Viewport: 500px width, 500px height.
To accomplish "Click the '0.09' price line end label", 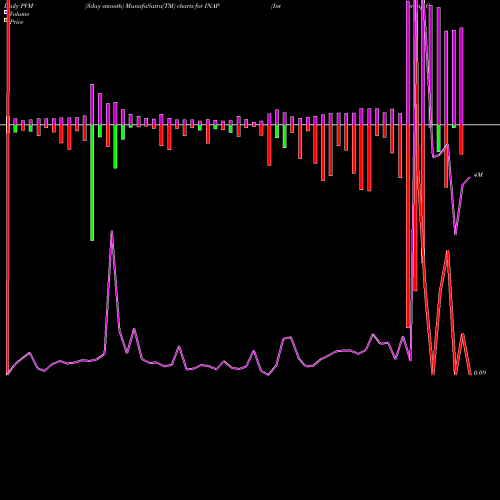I will (x=480, y=373).
